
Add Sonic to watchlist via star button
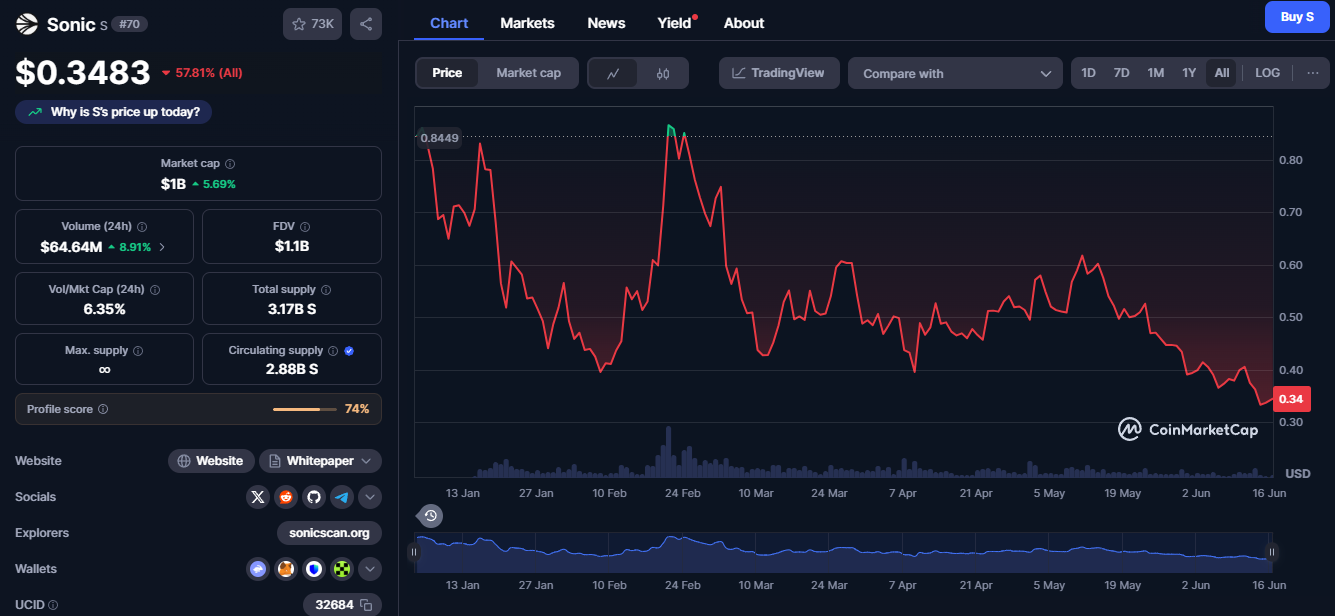point(312,24)
